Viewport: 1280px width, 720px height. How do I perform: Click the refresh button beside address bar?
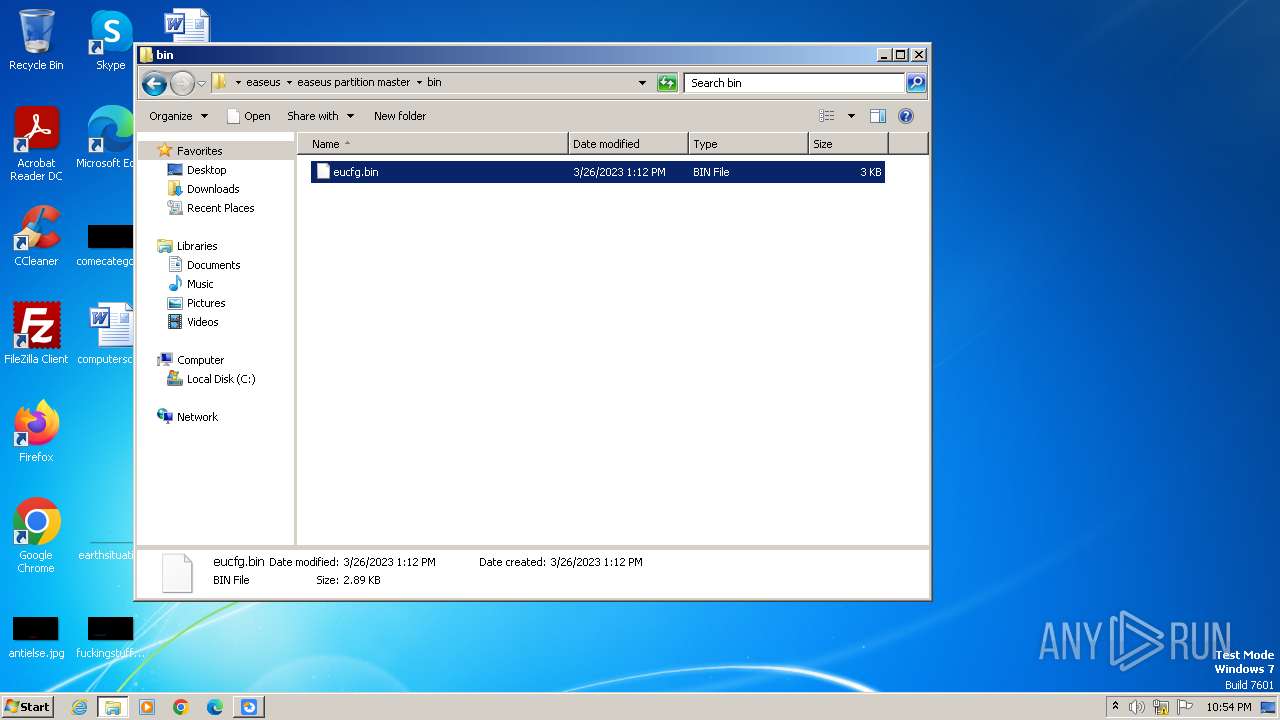click(667, 83)
